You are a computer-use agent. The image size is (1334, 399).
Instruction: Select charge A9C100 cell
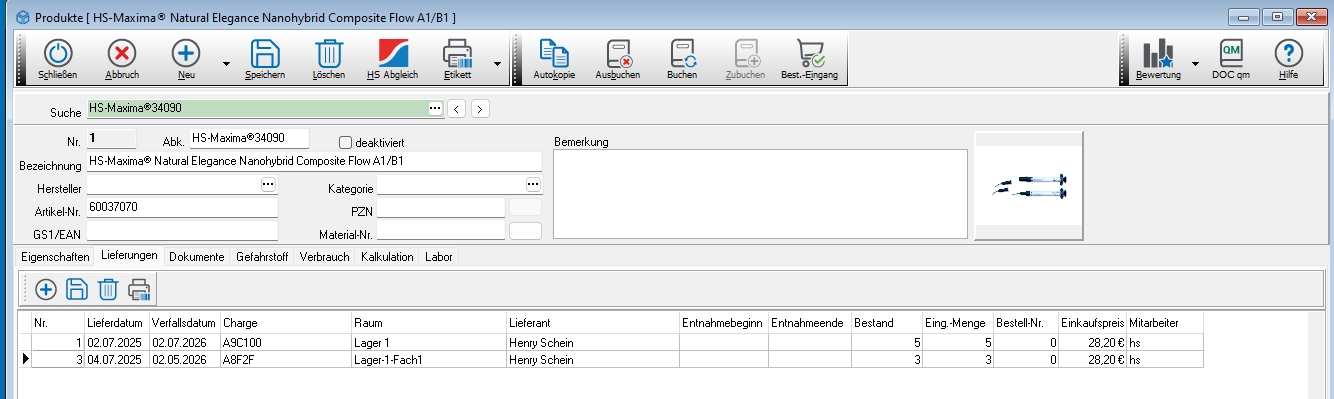tap(286, 343)
